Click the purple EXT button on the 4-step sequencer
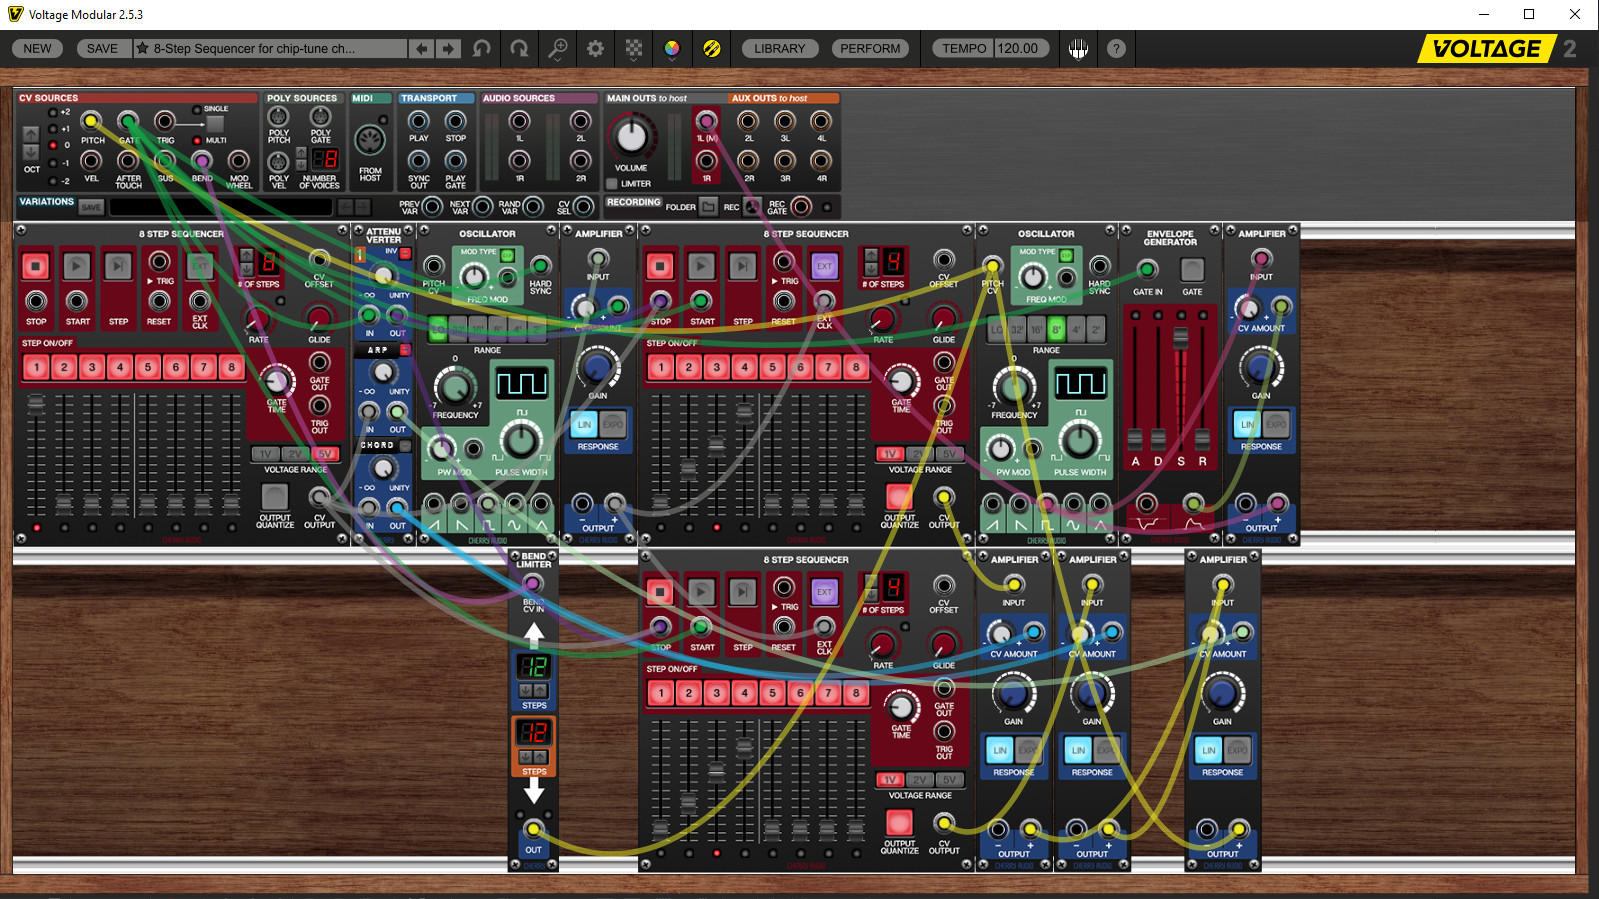The image size is (1599, 899). (x=824, y=266)
